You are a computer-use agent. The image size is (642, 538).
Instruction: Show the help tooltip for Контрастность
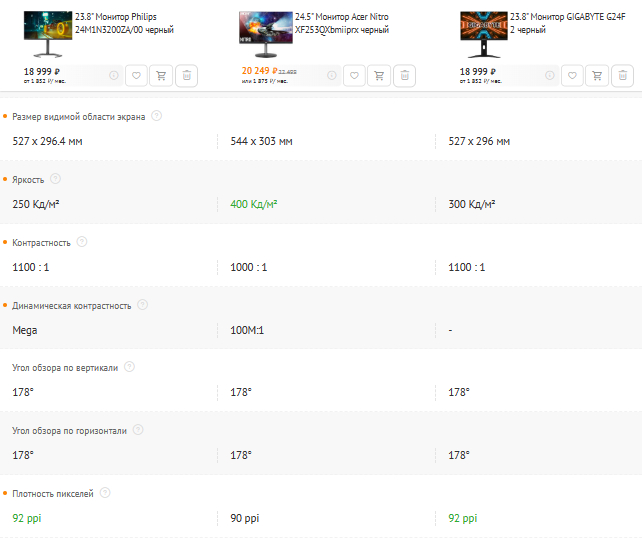click(82, 242)
